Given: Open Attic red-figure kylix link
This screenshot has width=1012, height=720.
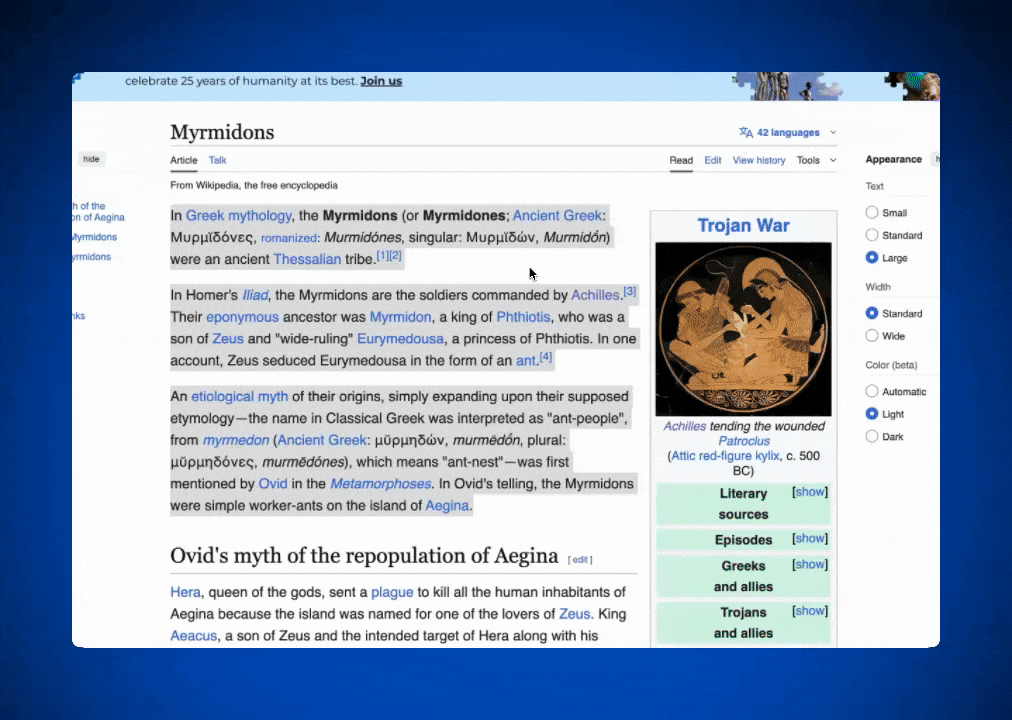Looking at the screenshot, I should (x=725, y=455).
